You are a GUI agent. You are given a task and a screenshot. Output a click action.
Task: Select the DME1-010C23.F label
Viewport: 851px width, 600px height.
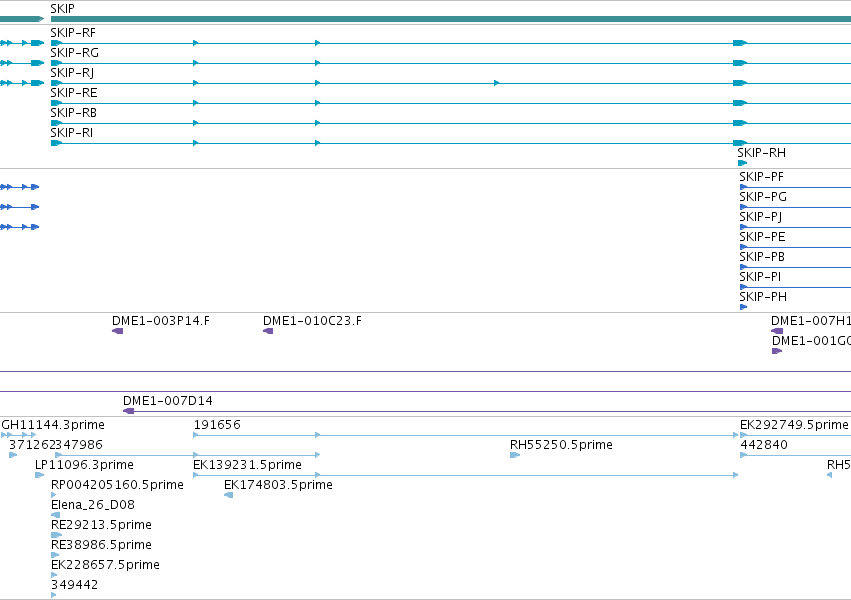312,321
